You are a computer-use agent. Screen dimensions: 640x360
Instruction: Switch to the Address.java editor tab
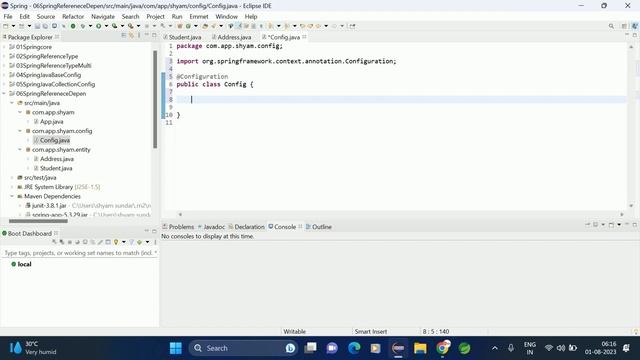coord(232,37)
